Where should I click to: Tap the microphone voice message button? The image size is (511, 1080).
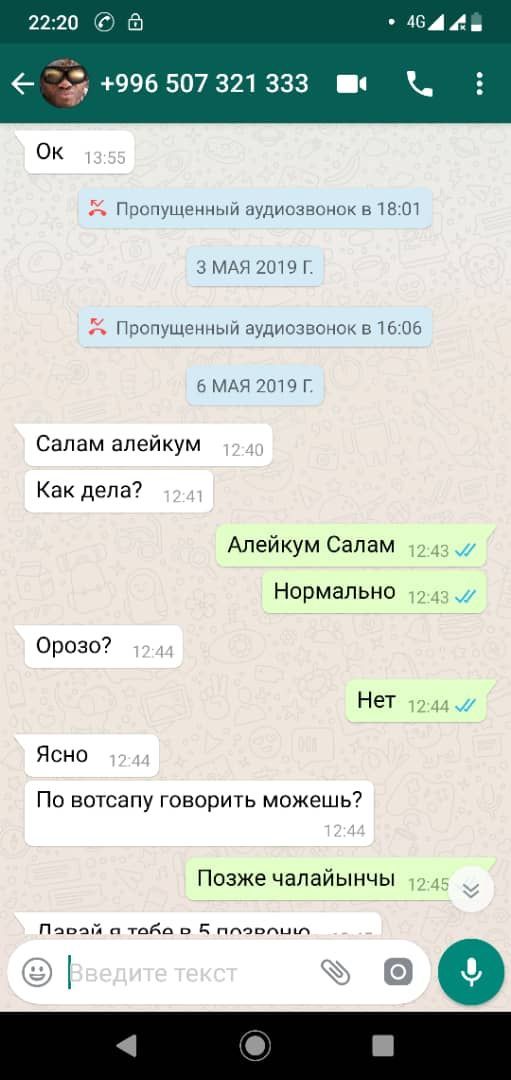point(471,973)
